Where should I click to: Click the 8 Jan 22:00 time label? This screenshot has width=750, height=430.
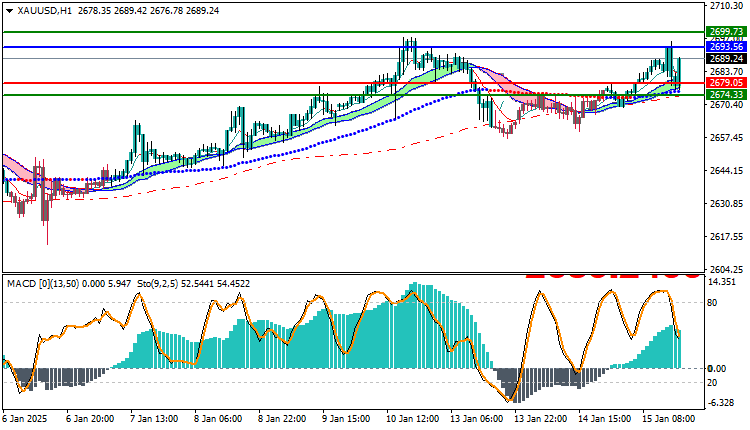coord(282,419)
